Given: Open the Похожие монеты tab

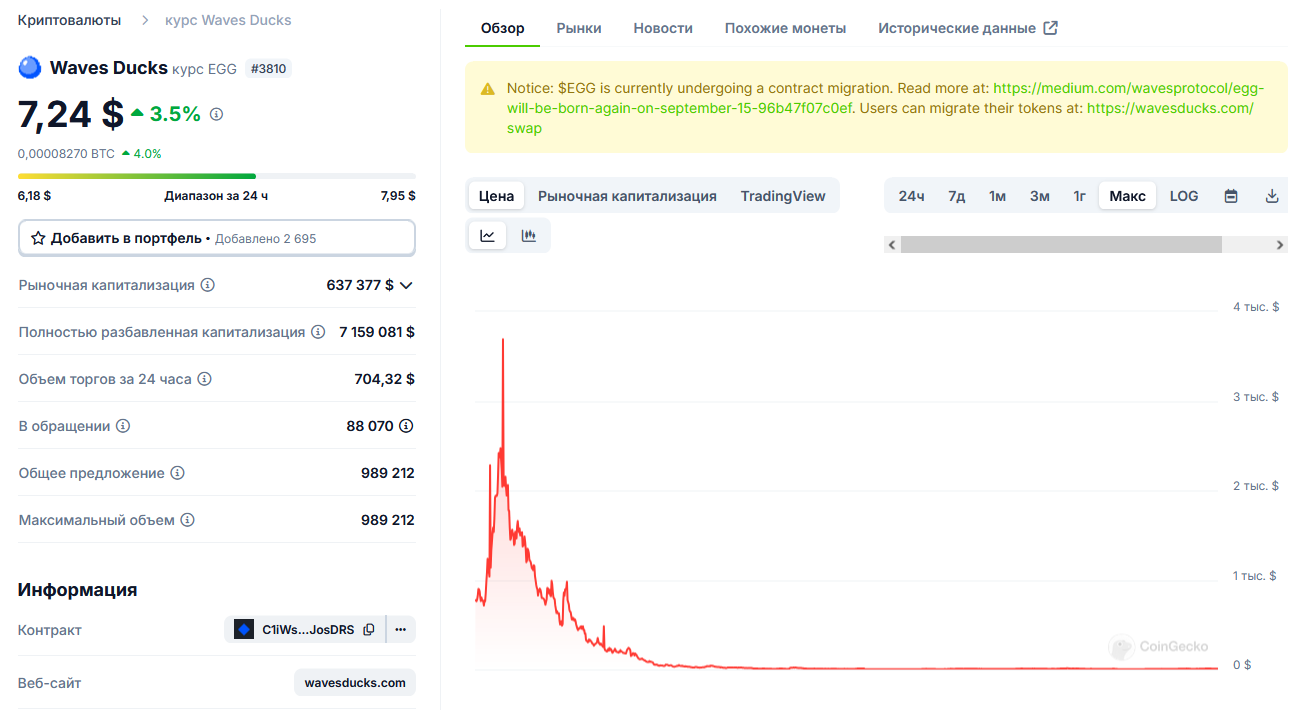Looking at the screenshot, I should [x=785, y=28].
